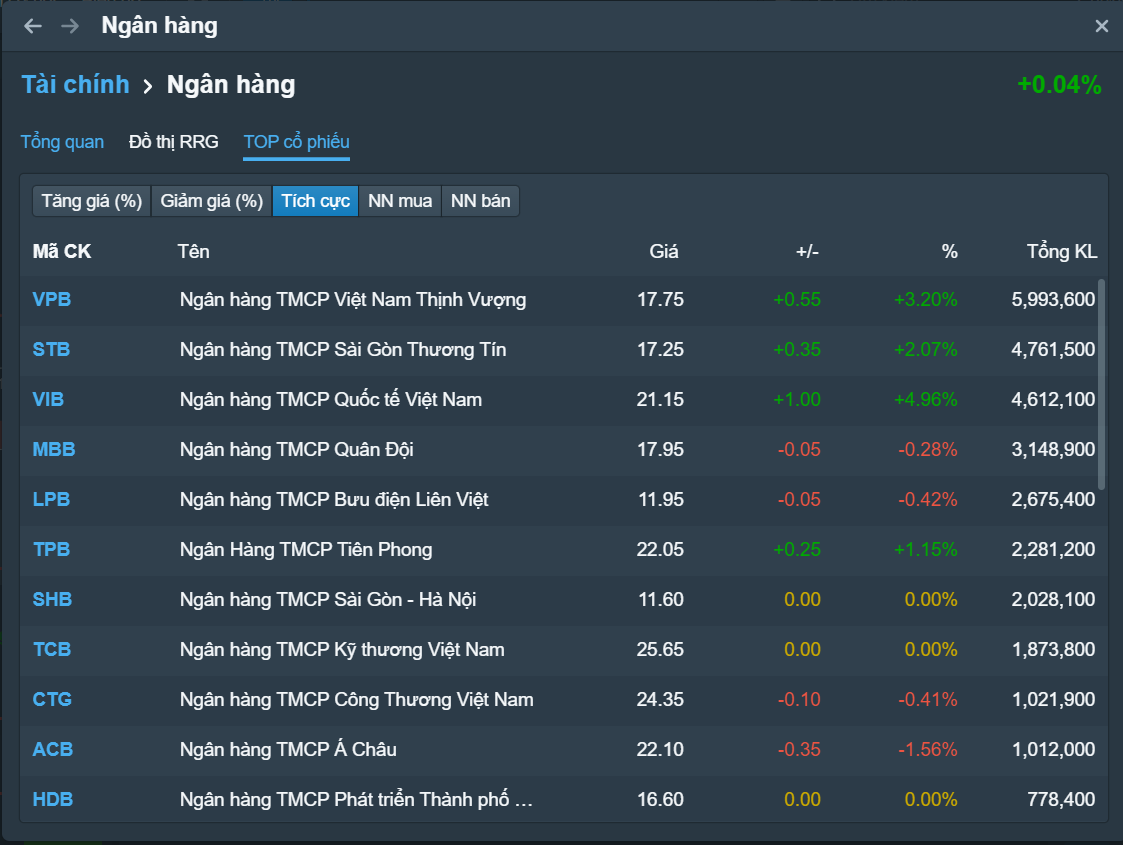Click the CTG change percent -0.41%
Viewport: 1123px width, 845px height.
(927, 700)
